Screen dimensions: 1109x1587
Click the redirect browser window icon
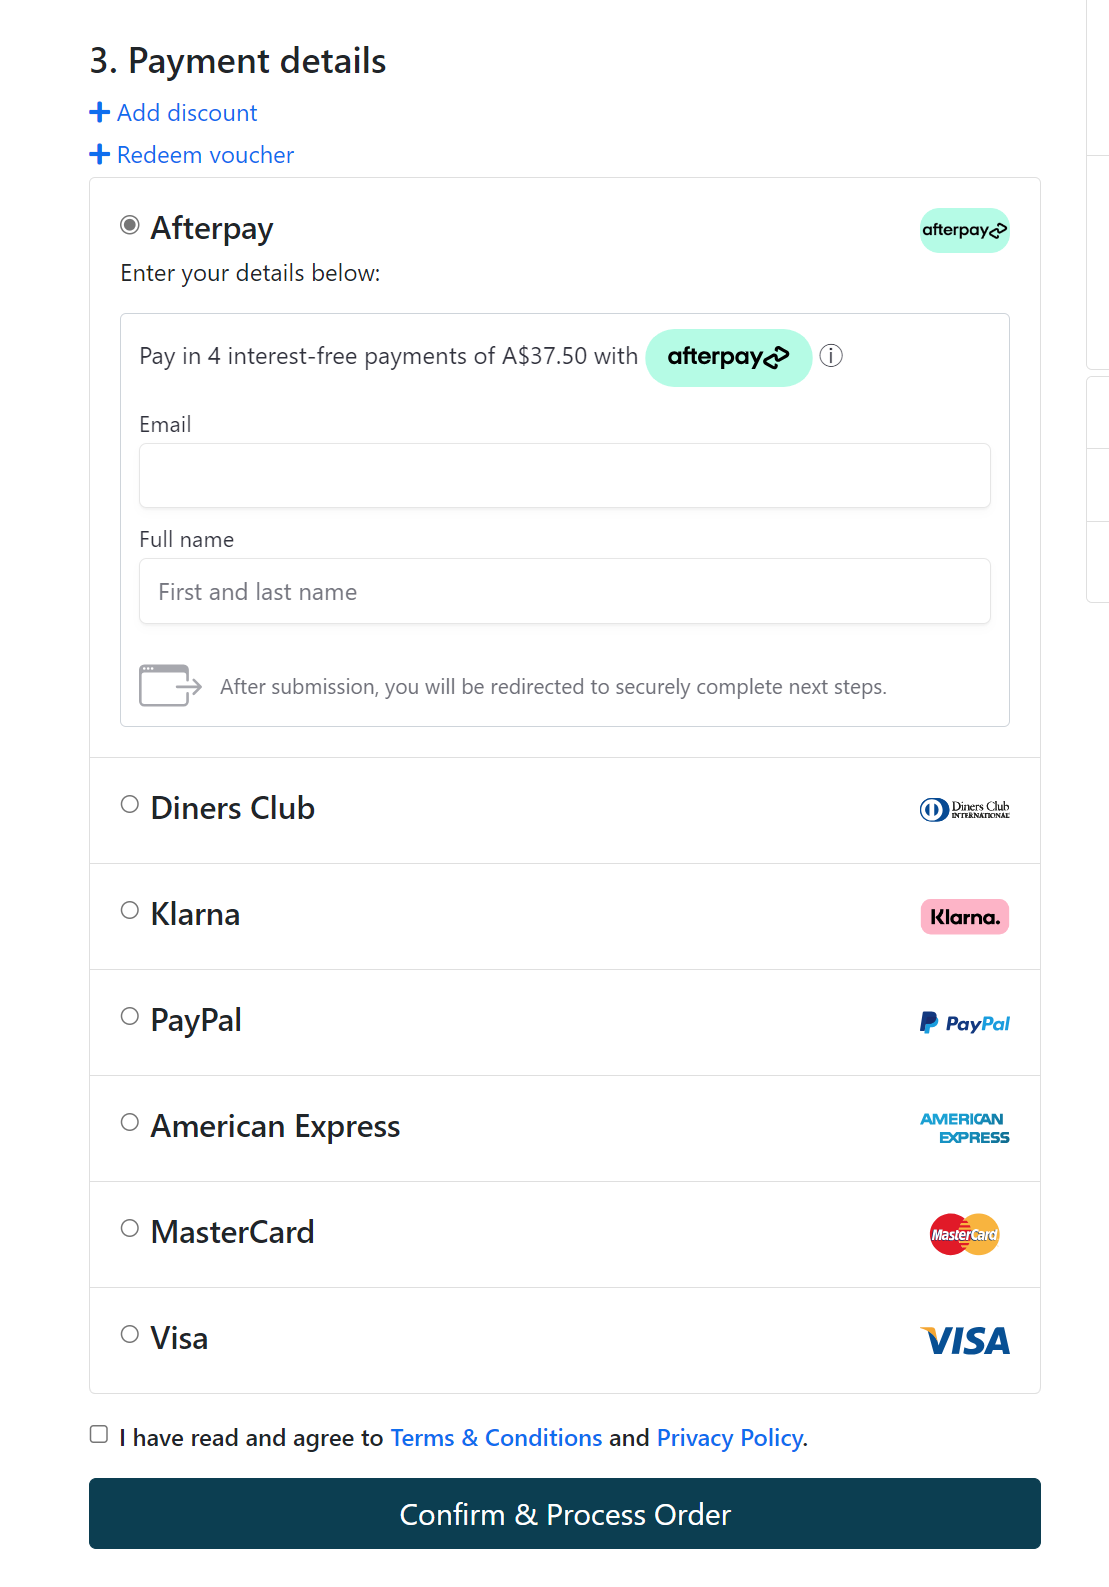click(x=170, y=686)
